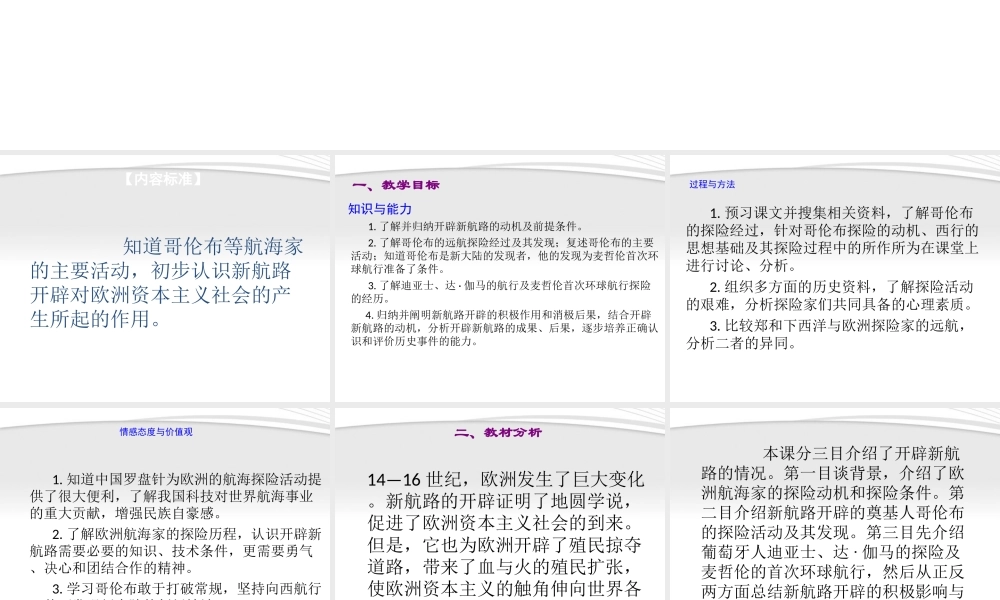Click paragraph starting 1. 知道中国罗盘针为欧洲的航海探险活动提供了很大便利
1000x600 pixels.
coord(175,496)
